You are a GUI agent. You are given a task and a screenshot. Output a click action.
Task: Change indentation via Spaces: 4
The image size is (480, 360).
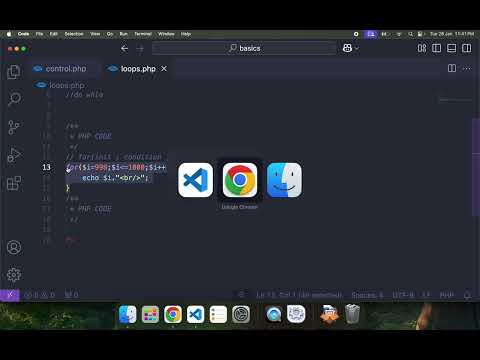tap(367, 295)
